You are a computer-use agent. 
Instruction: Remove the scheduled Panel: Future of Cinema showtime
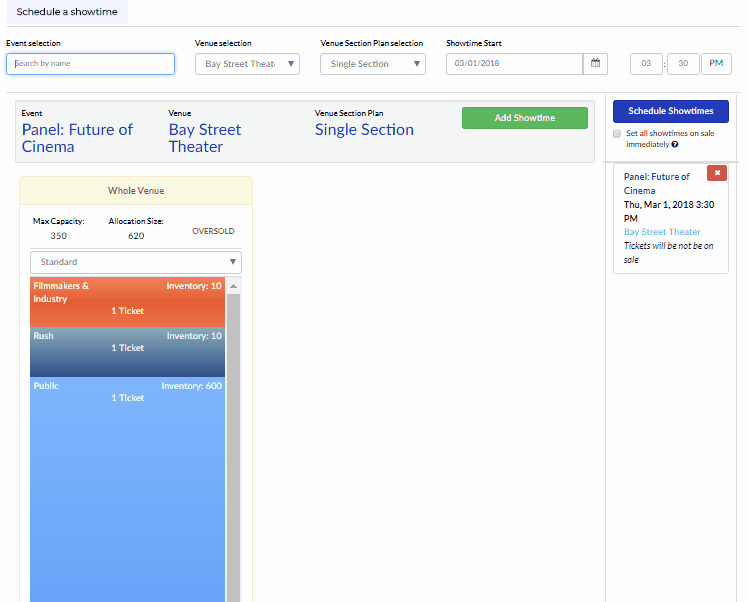[x=717, y=173]
